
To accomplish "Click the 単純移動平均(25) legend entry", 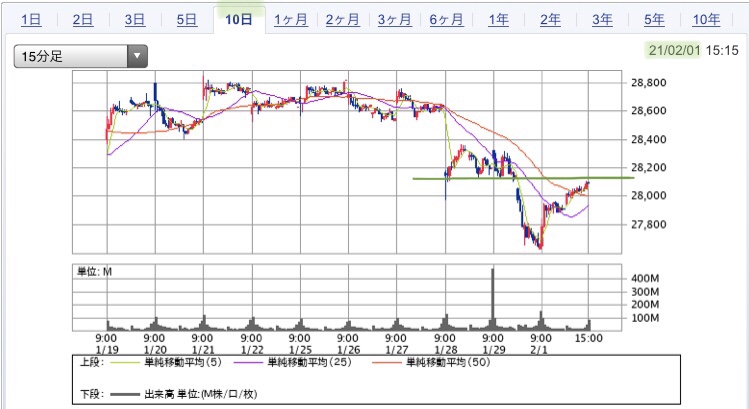I will (x=292, y=362).
